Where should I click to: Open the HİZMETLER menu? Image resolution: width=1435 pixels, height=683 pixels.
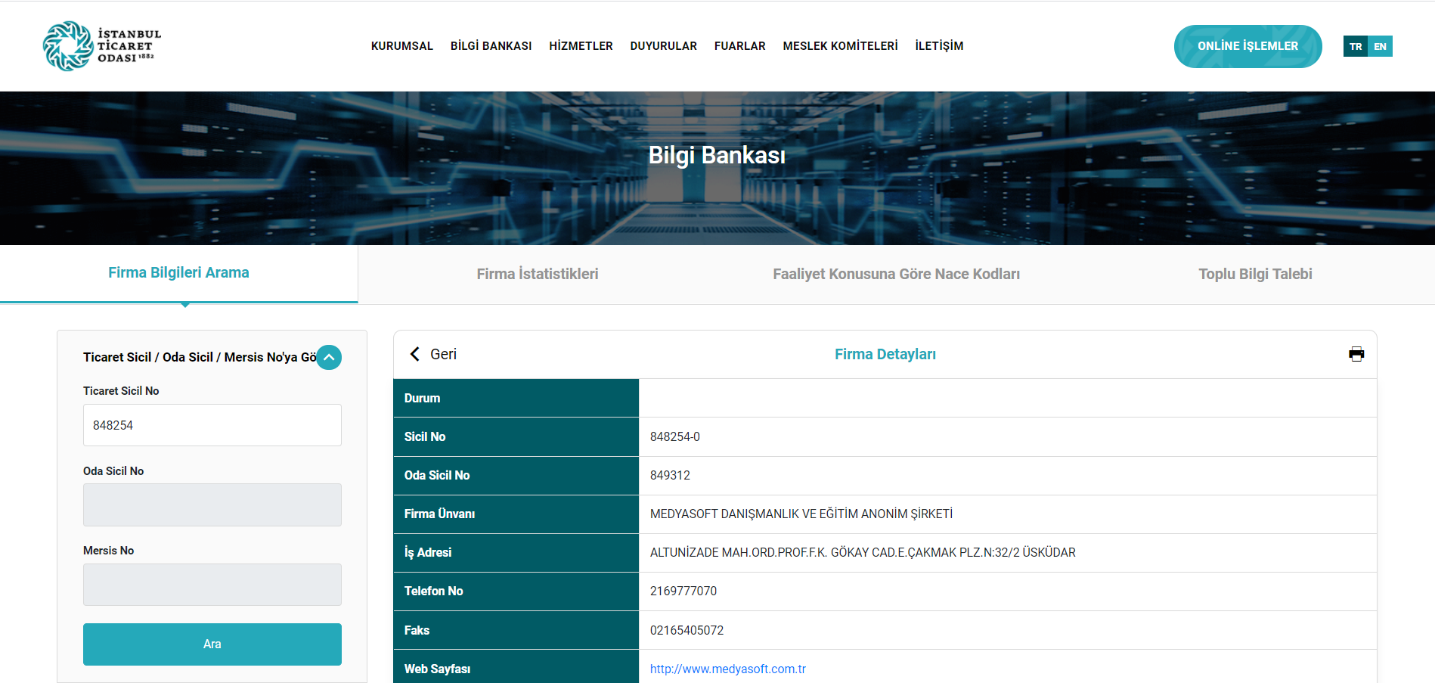pos(581,46)
